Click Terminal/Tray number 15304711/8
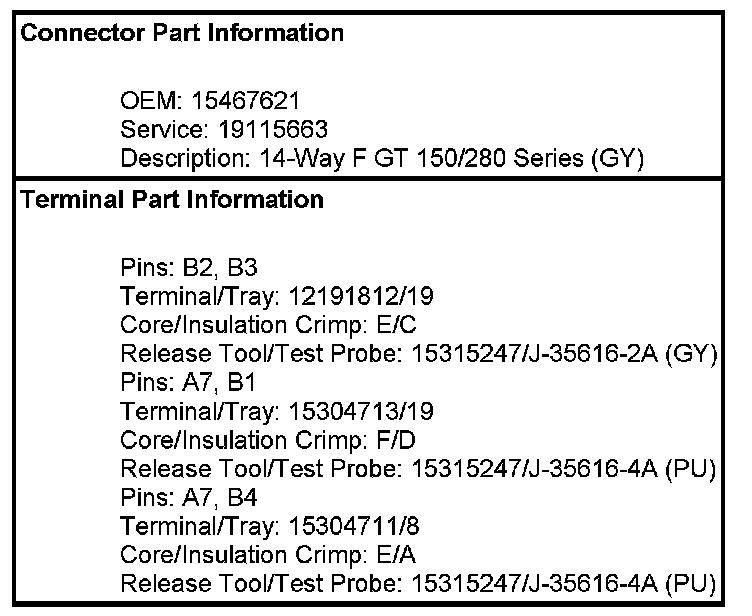Viewport: 752px width, 616px height. pyautogui.click(x=342, y=526)
